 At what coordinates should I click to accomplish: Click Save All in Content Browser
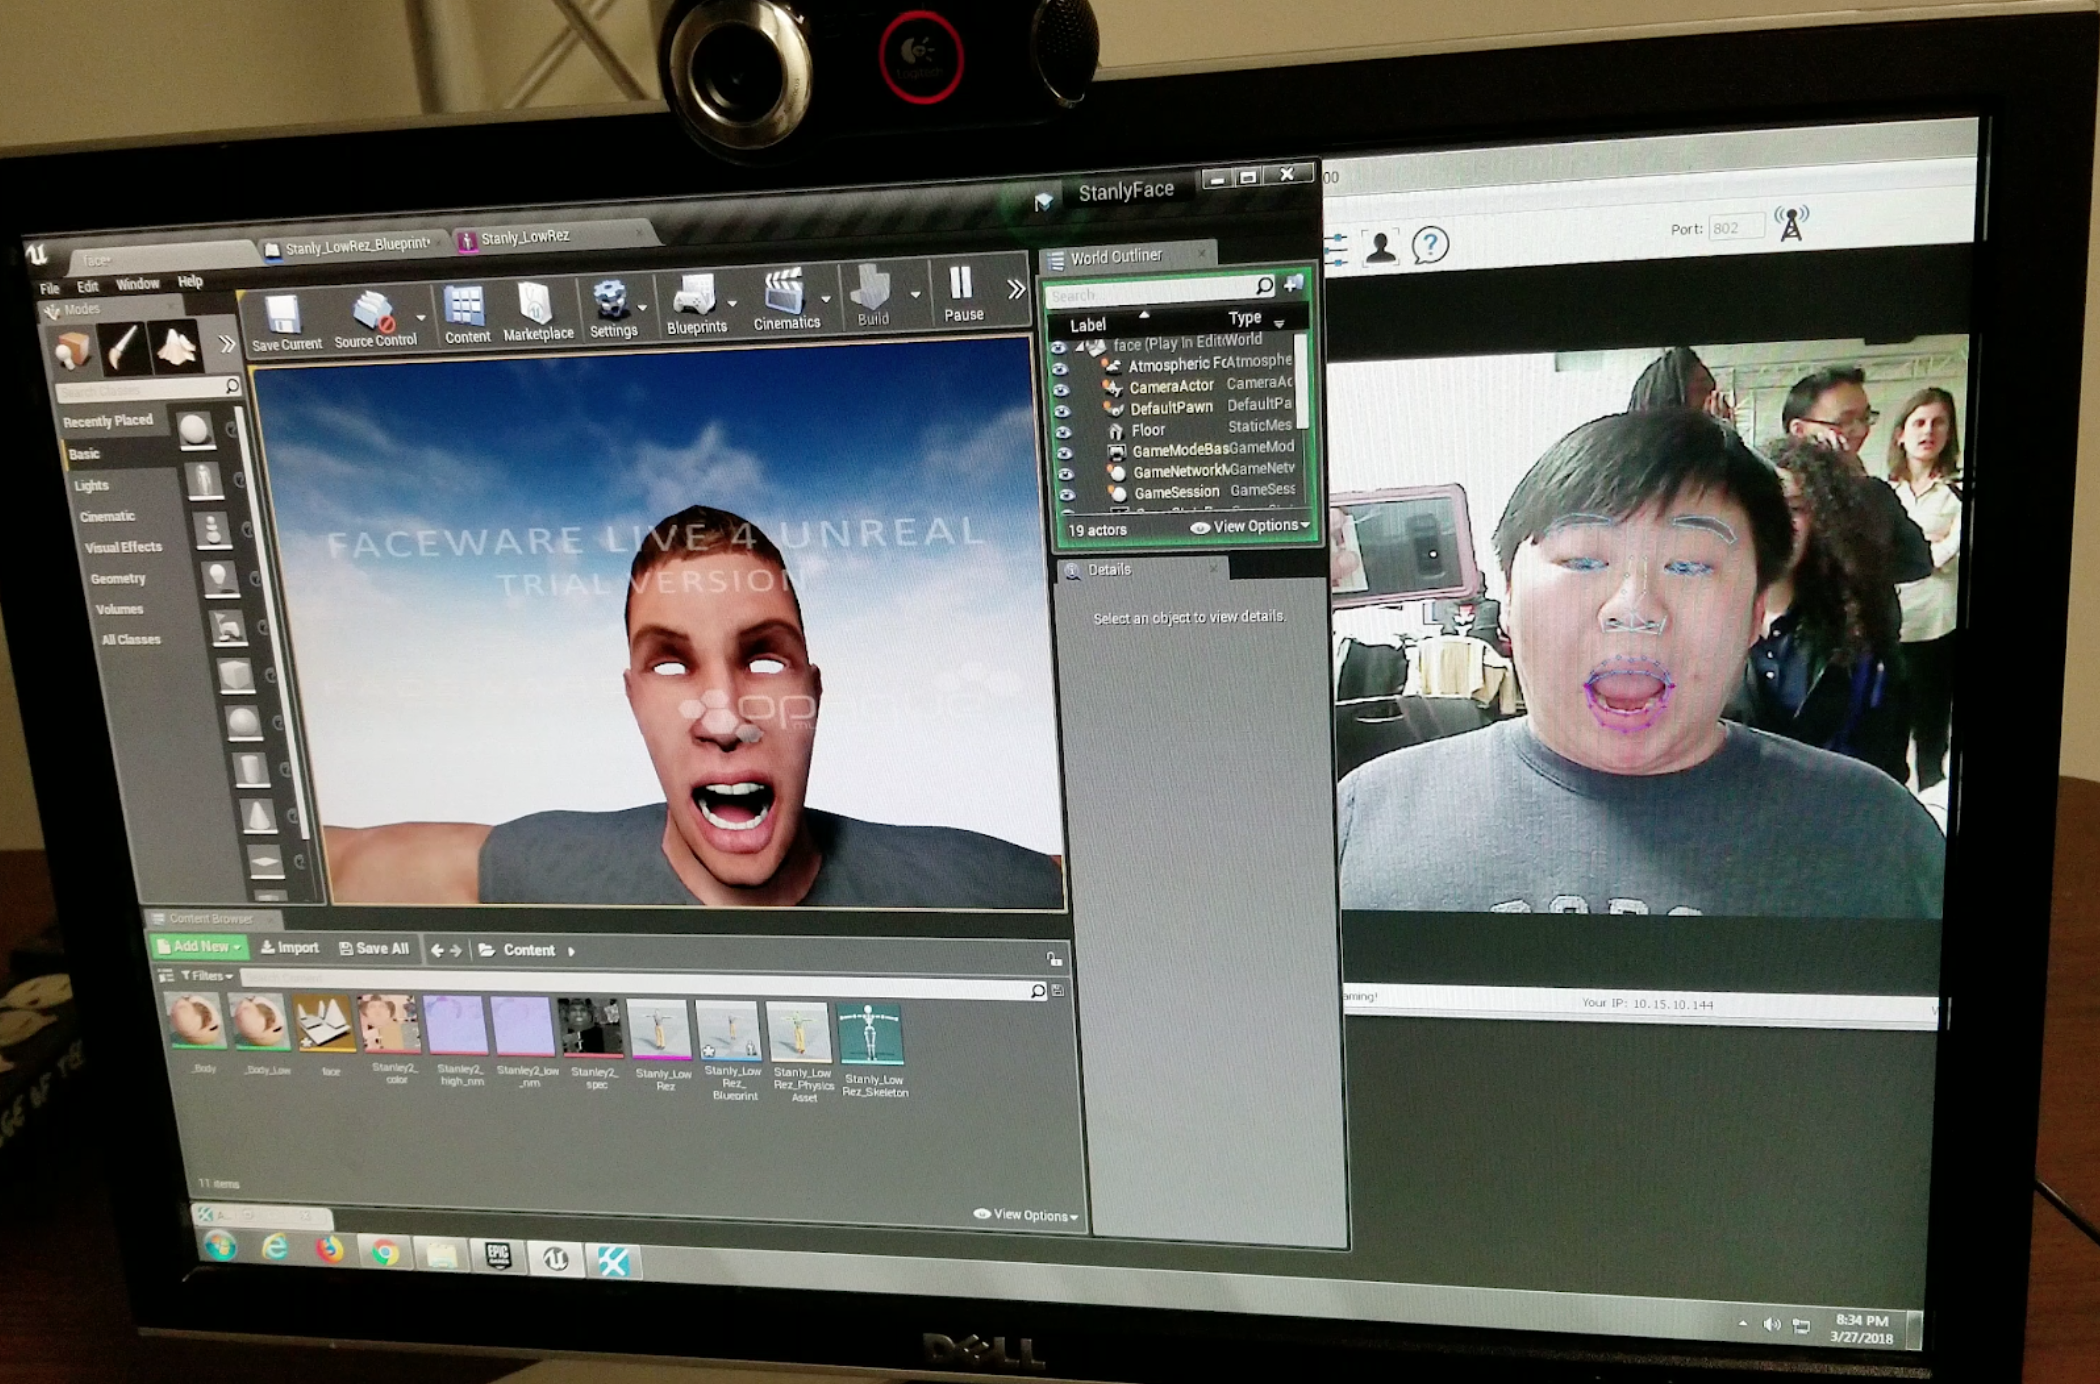[374, 949]
